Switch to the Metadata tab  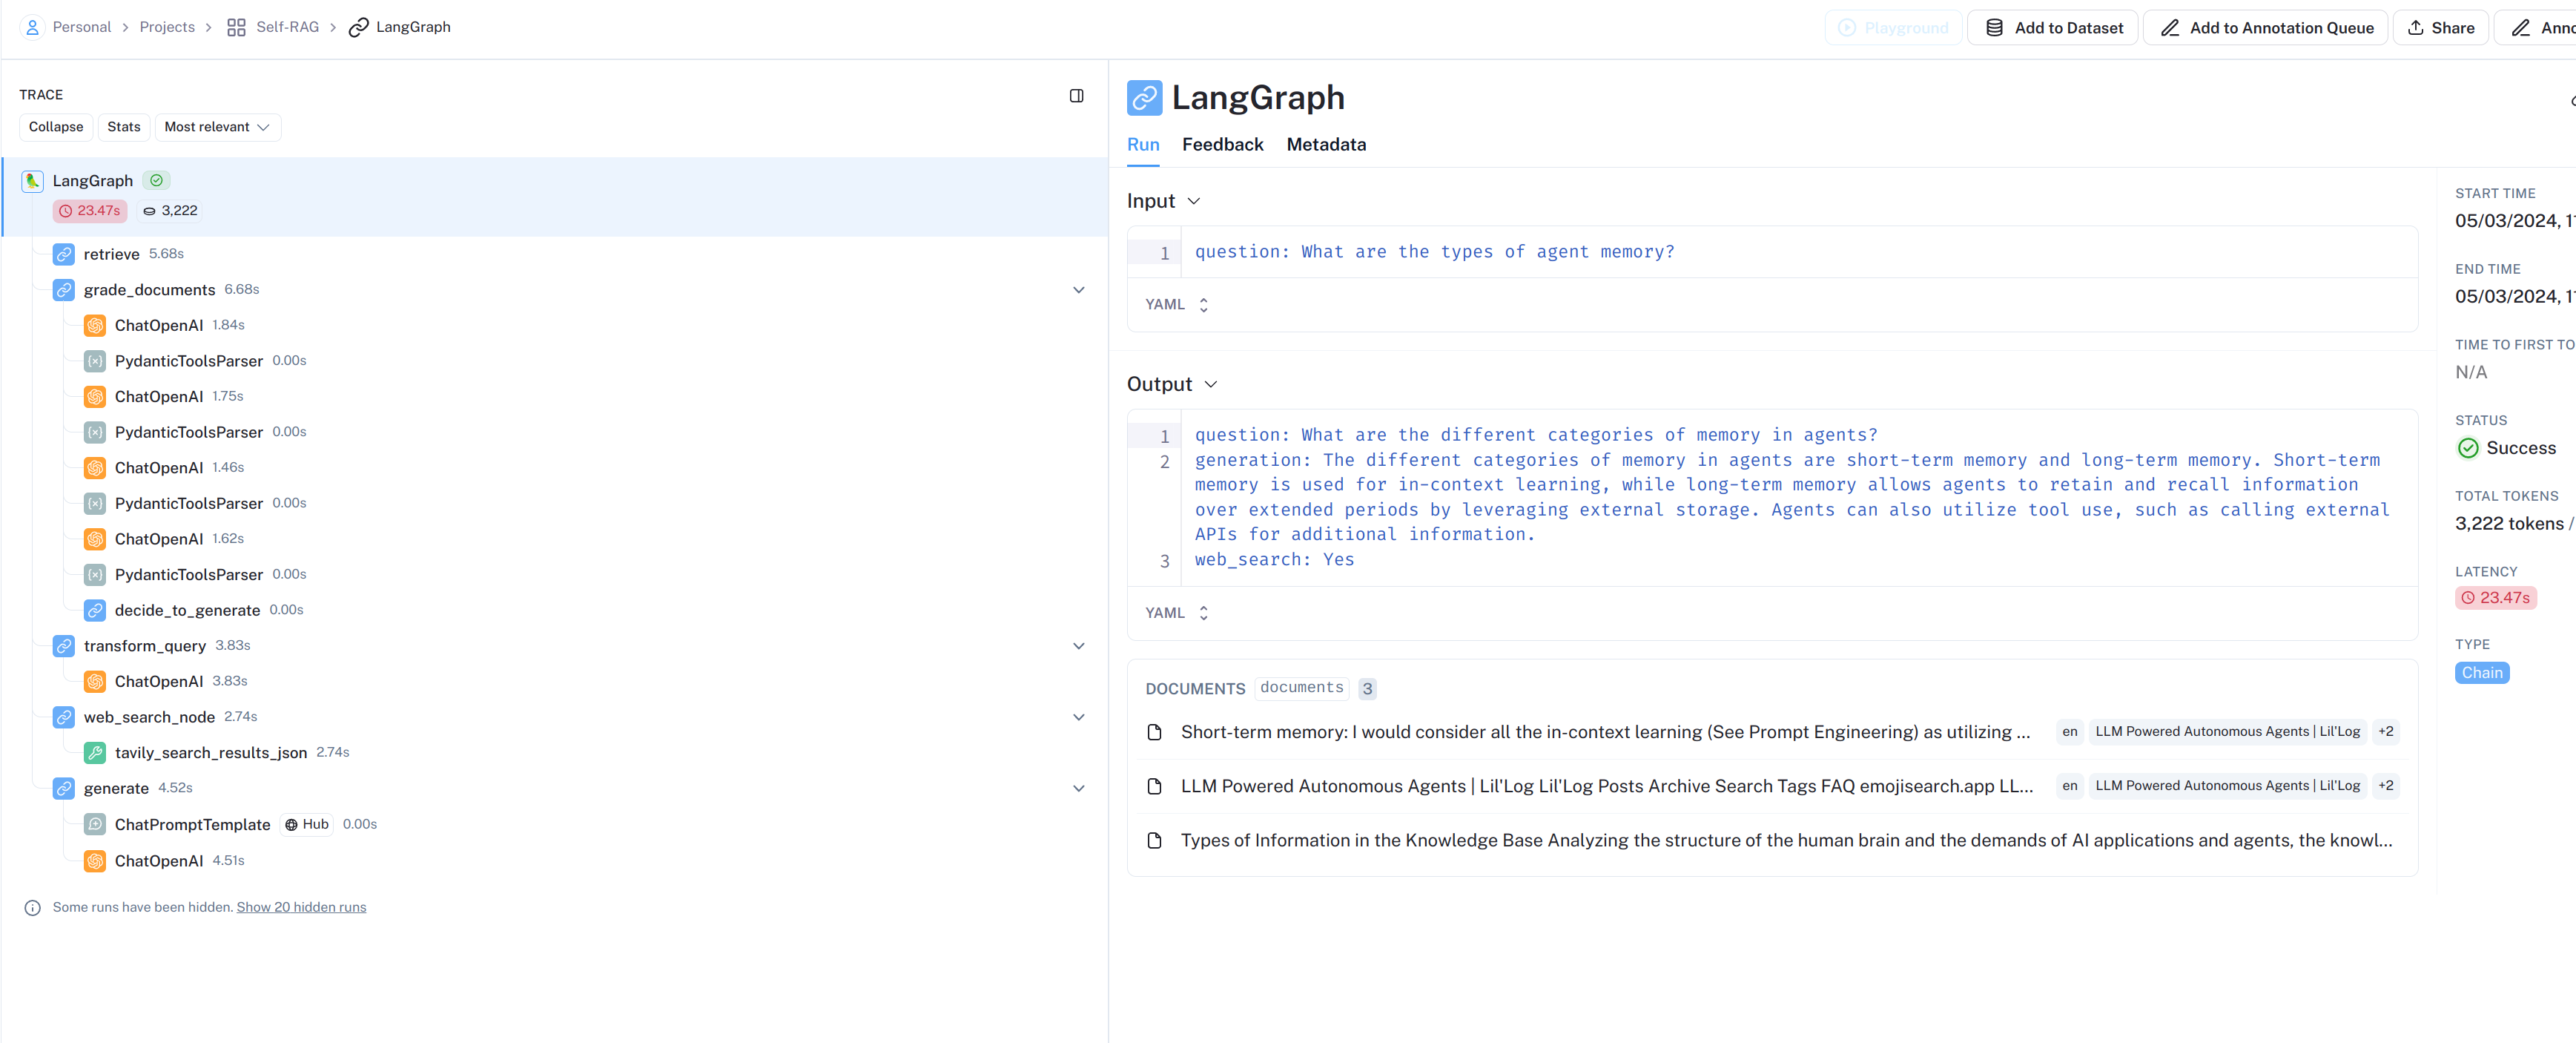[1326, 145]
